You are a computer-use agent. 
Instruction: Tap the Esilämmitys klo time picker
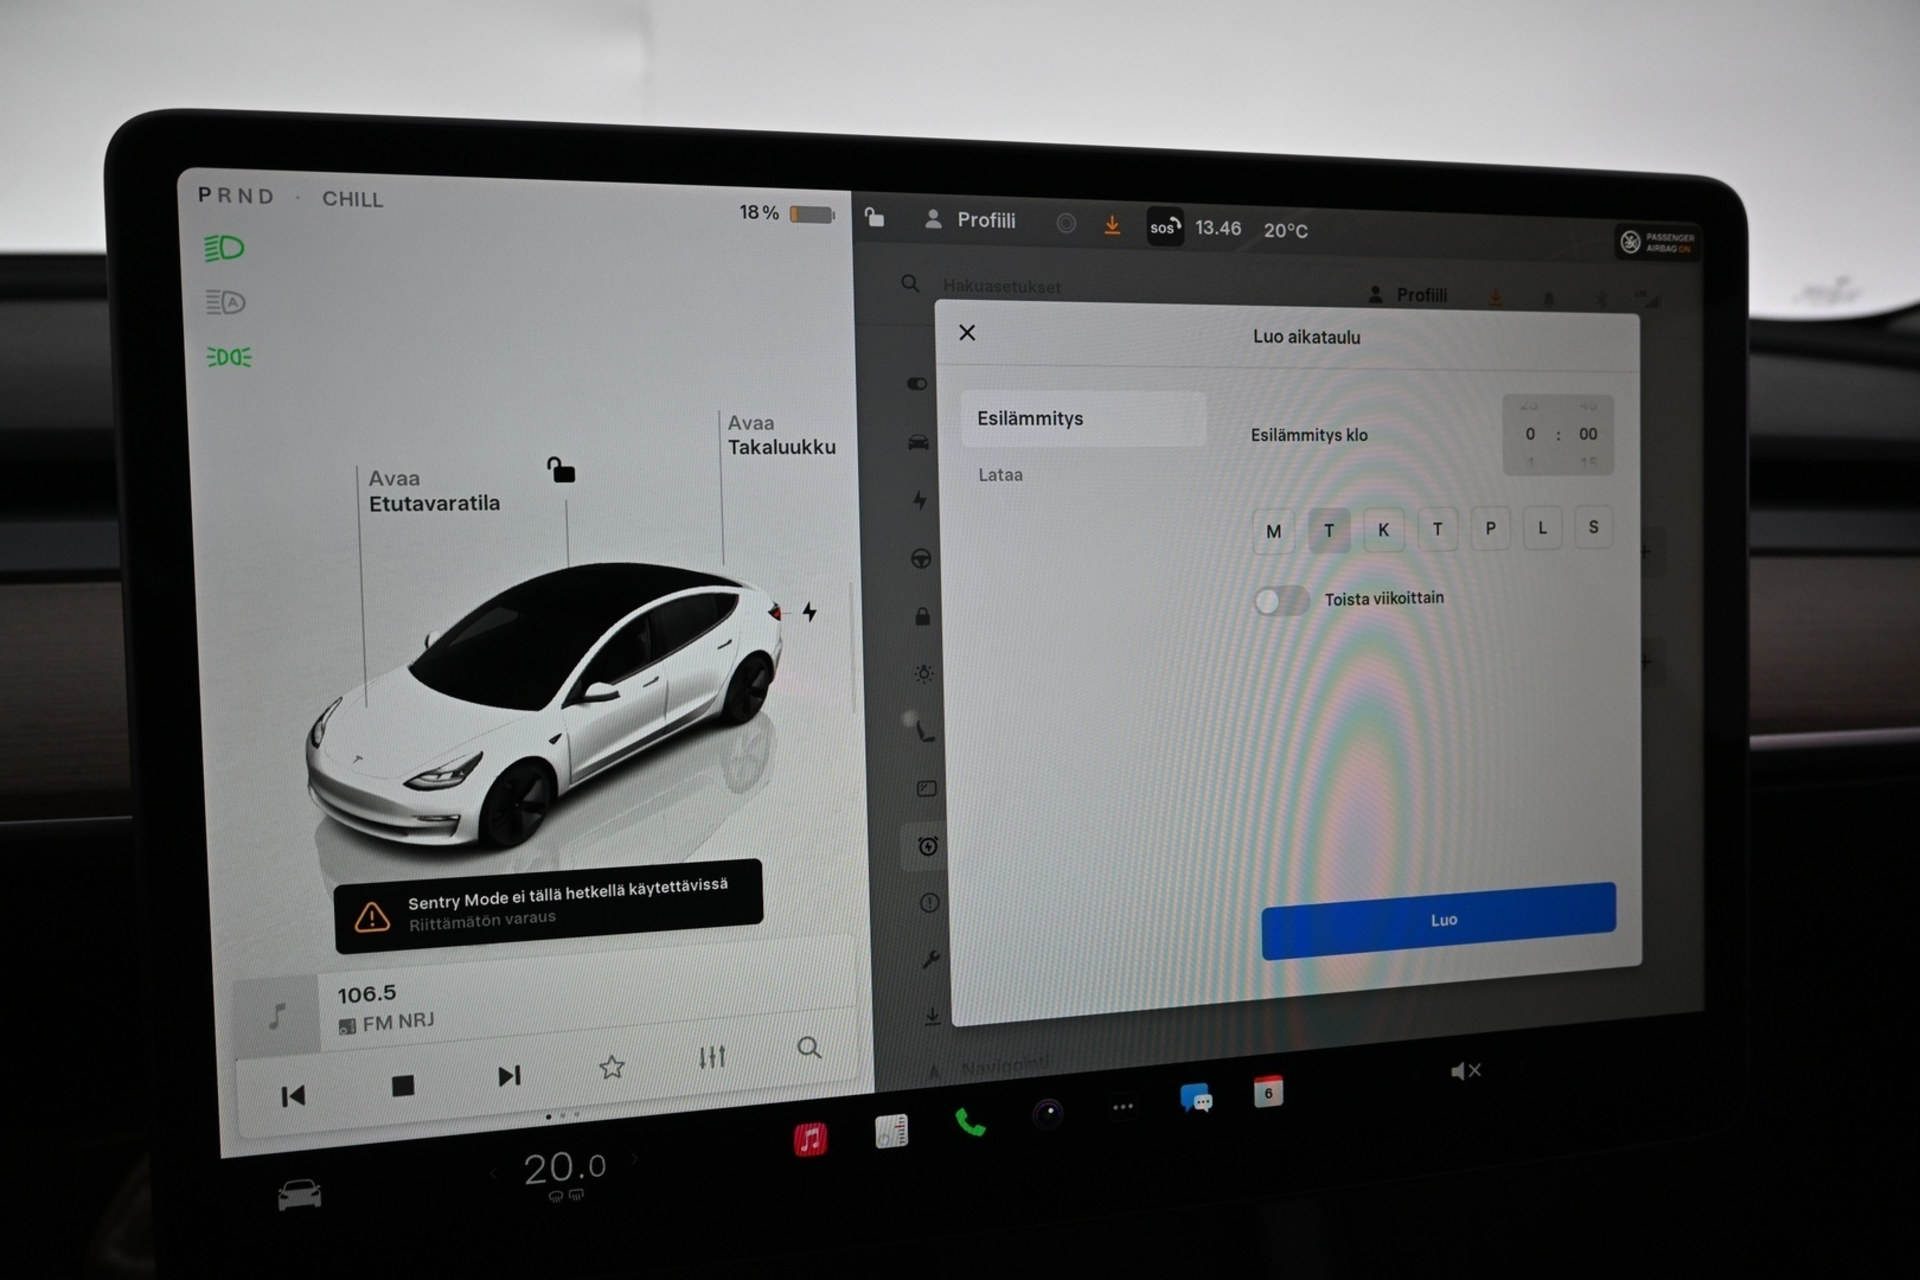[x=1557, y=434]
